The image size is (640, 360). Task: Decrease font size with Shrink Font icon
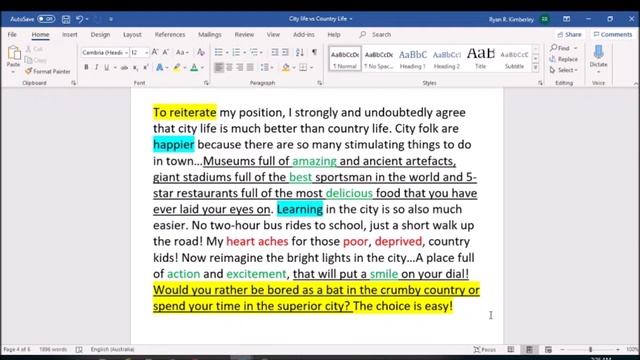[166, 52]
